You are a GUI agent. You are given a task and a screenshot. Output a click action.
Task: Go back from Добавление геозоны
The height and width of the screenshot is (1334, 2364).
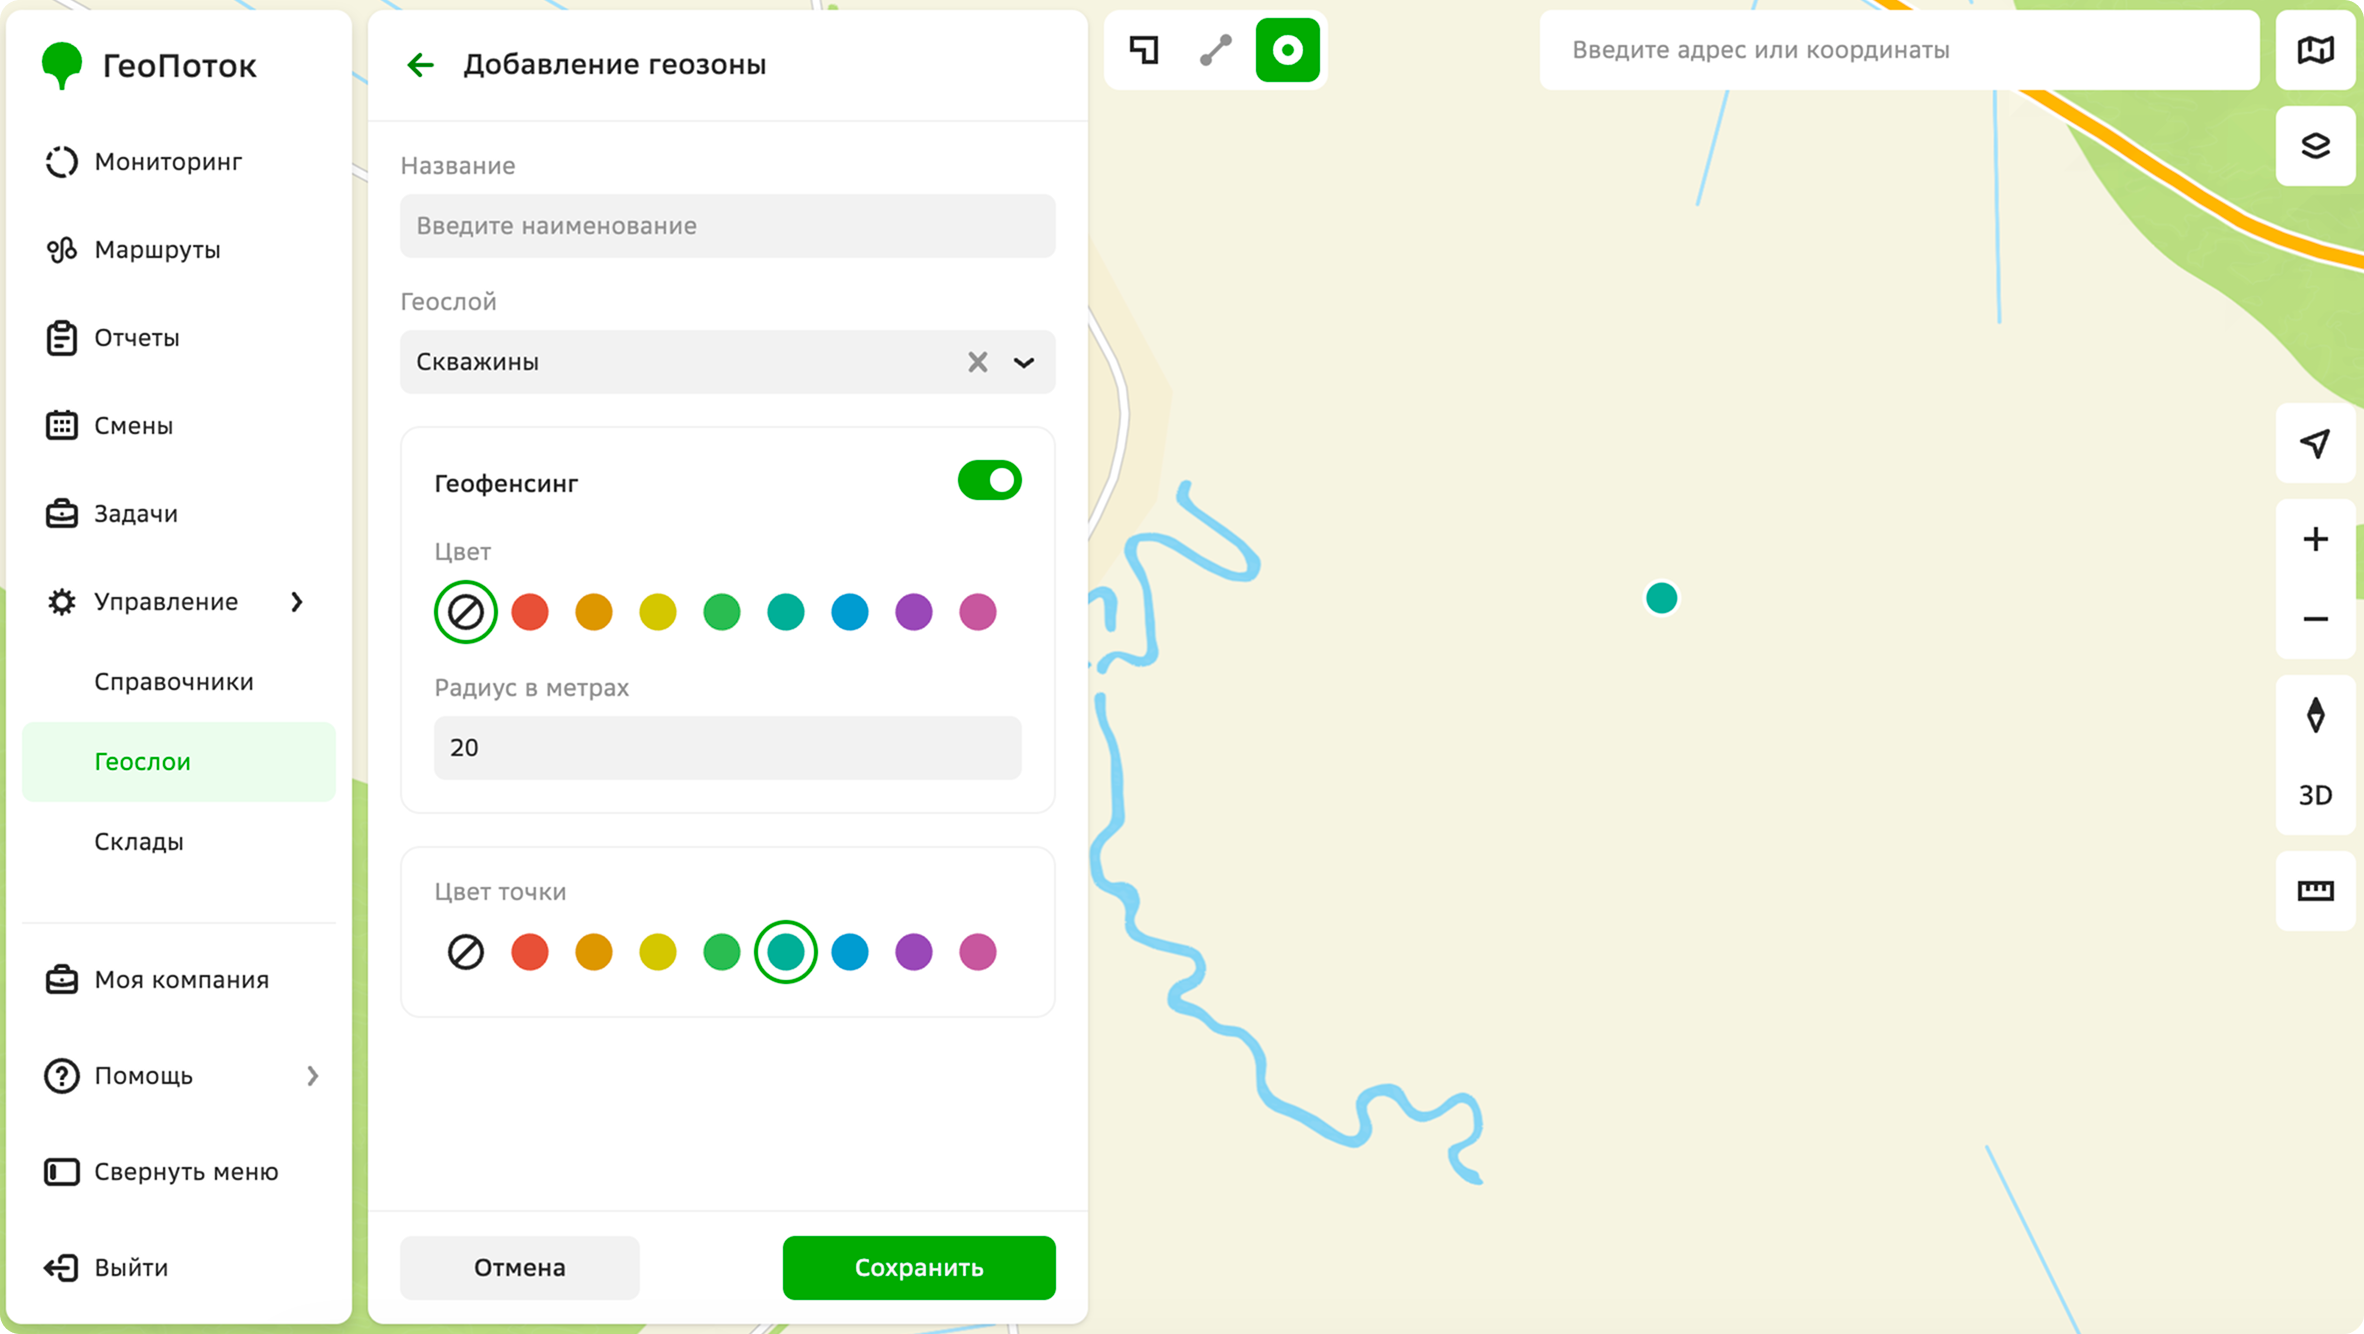click(420, 65)
